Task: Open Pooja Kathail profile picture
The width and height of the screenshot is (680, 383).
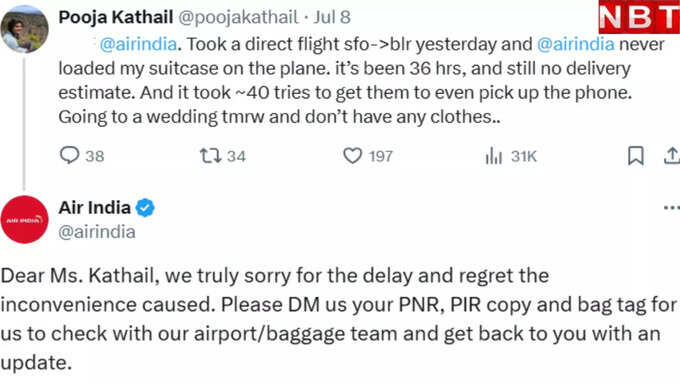Action: tap(24, 29)
